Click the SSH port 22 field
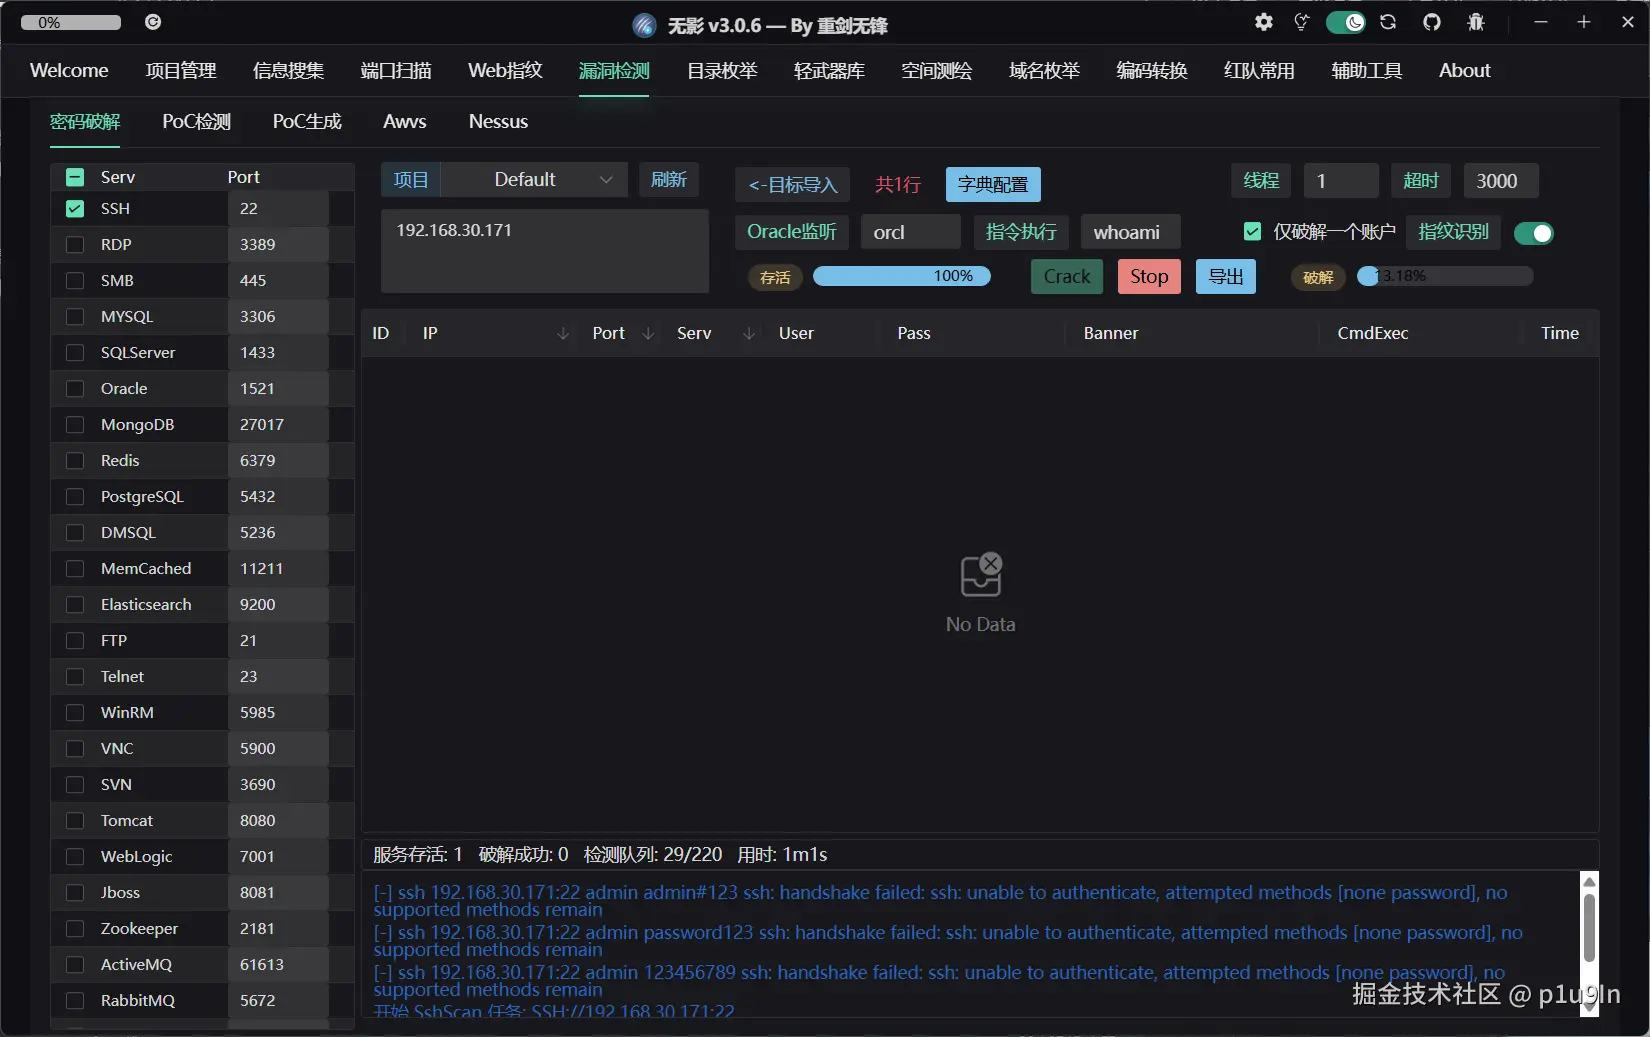The width and height of the screenshot is (1650, 1037). coord(278,209)
